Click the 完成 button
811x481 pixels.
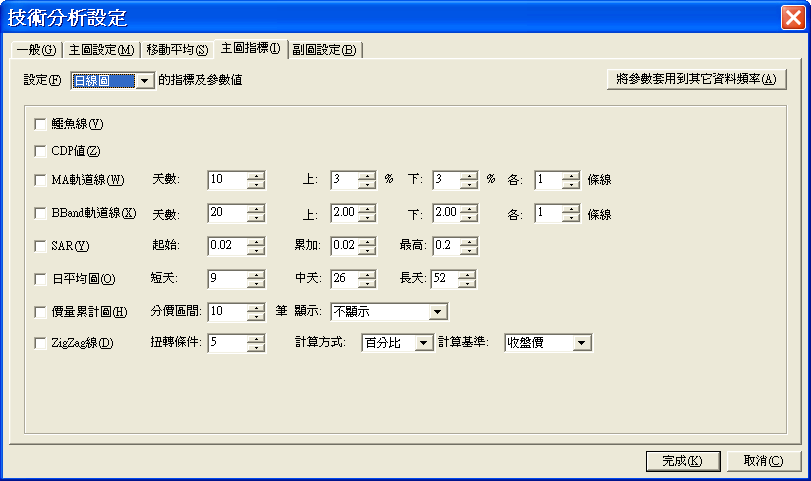pos(683,461)
